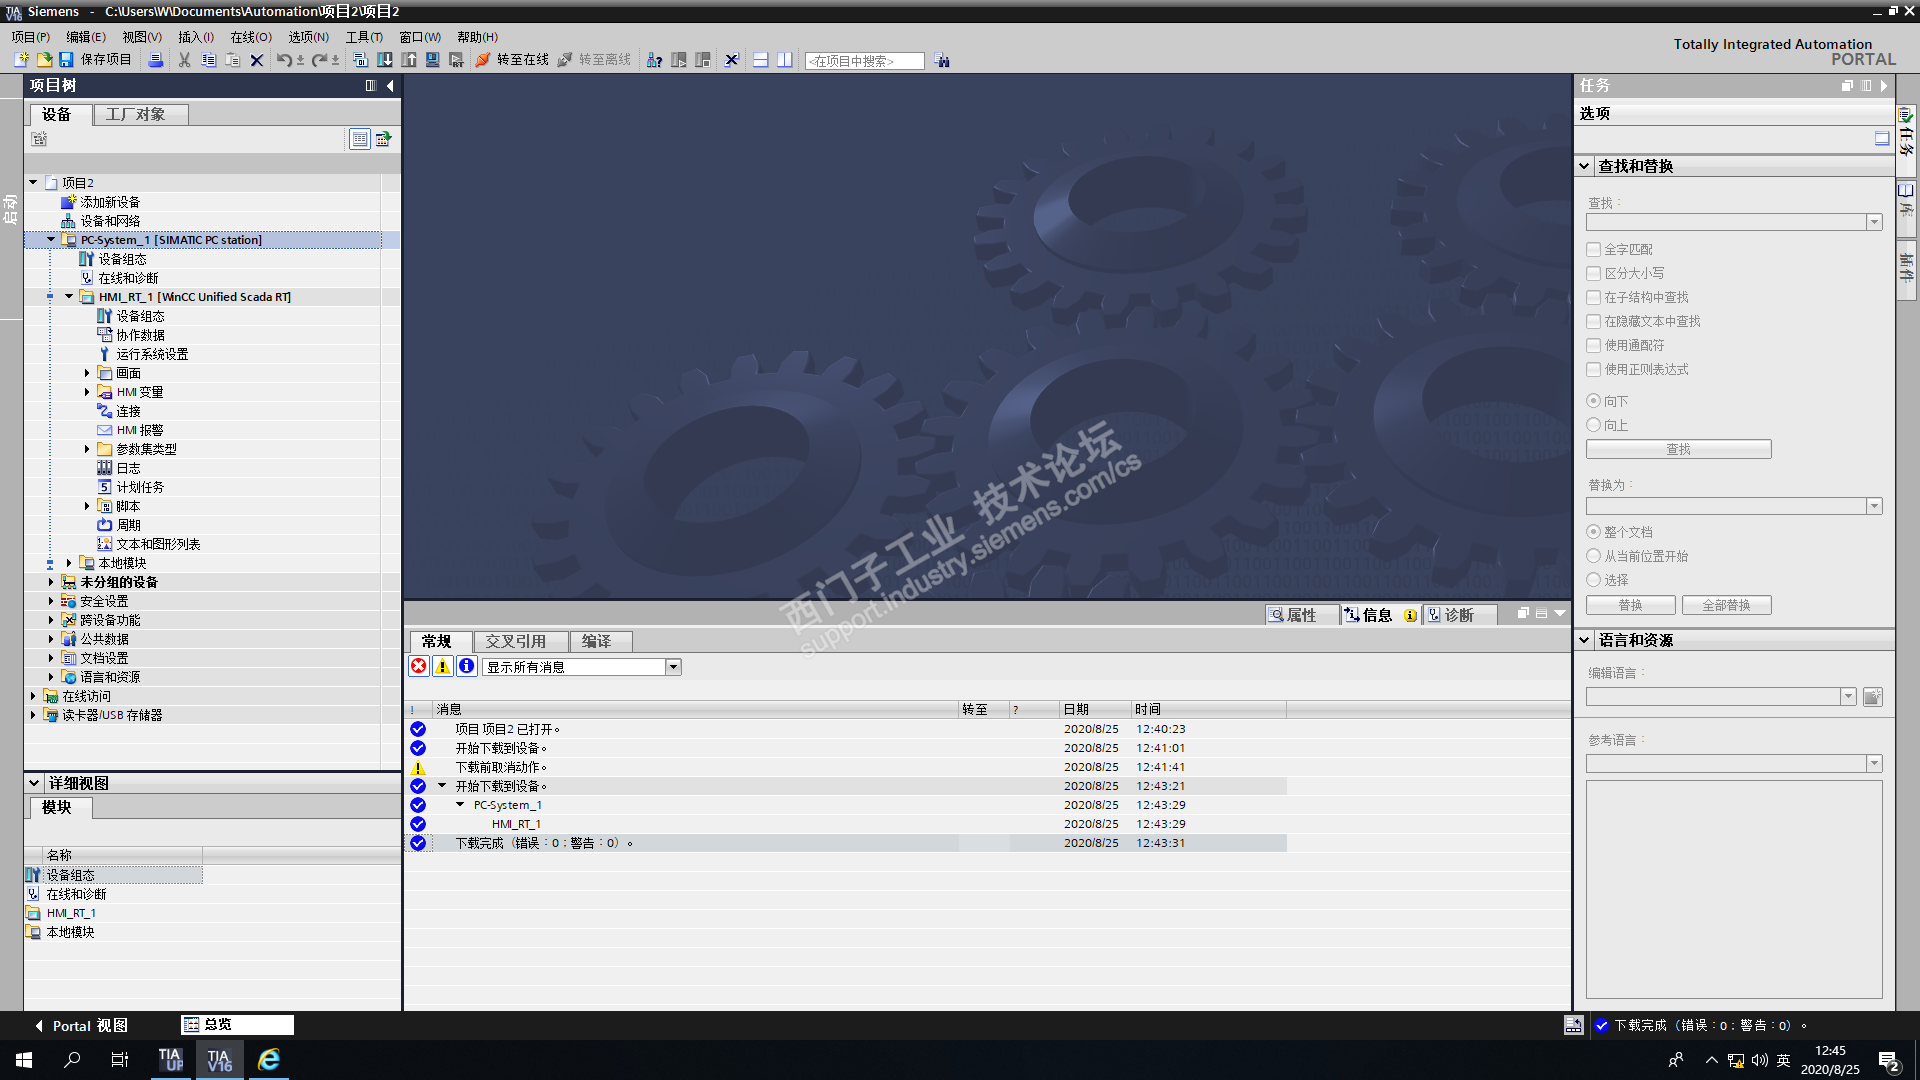The width and height of the screenshot is (1920, 1080).
Task: Click the Download to device icon
Action: coord(385,60)
